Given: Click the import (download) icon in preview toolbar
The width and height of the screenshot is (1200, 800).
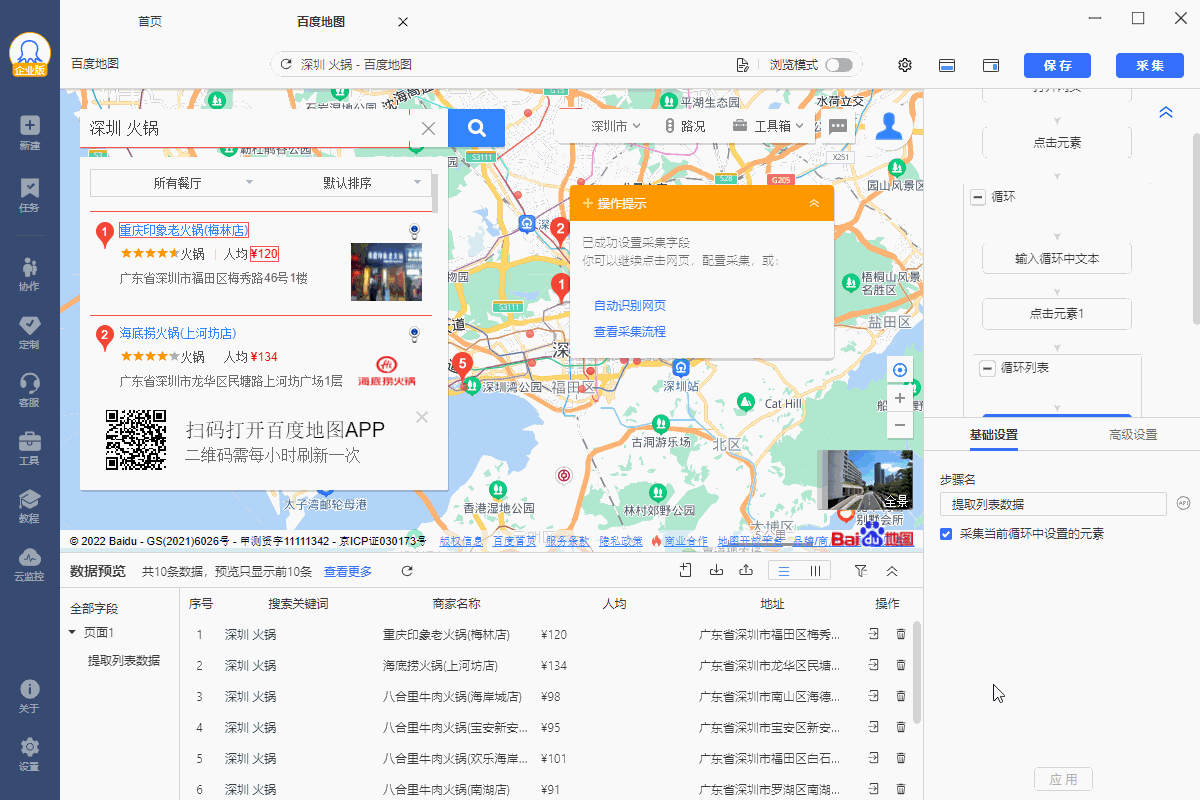Looking at the screenshot, I should 716,571.
